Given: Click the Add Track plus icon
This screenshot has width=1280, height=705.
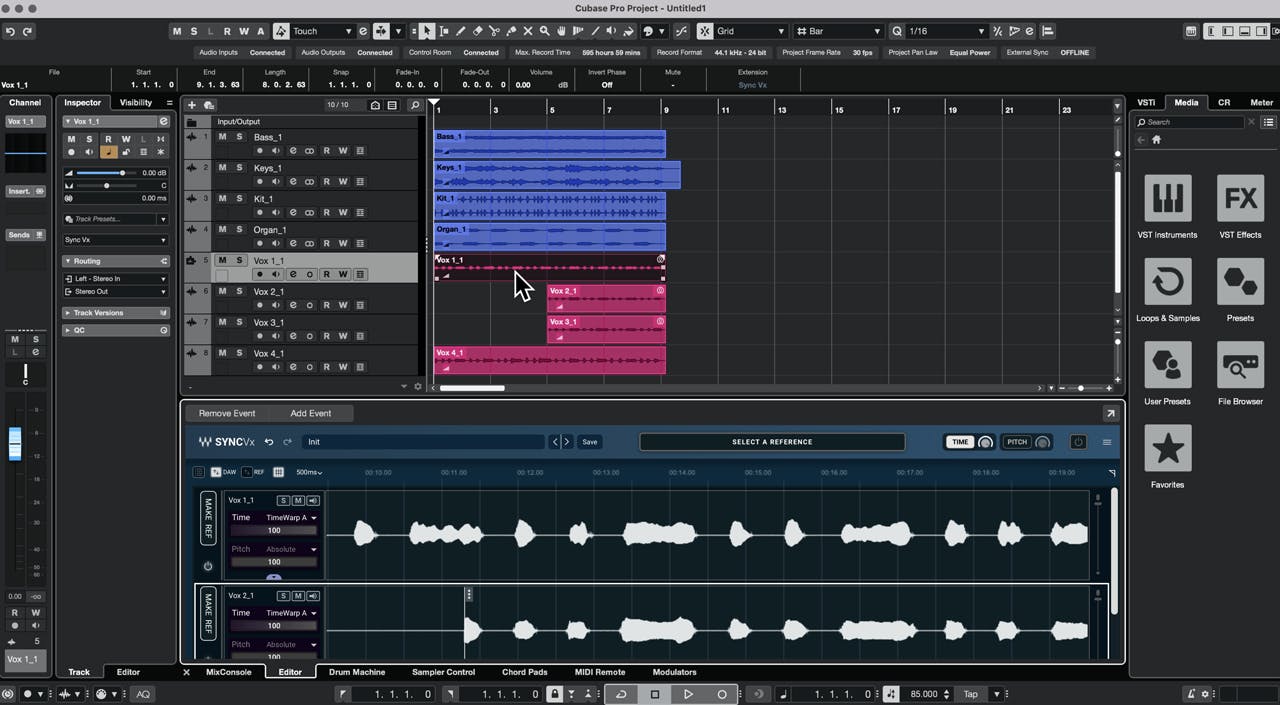Looking at the screenshot, I should (192, 105).
